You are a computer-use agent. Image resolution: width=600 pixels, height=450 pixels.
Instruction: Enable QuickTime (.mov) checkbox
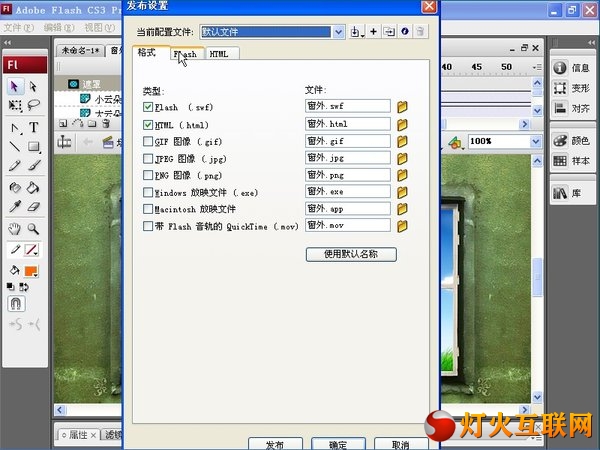(148, 226)
